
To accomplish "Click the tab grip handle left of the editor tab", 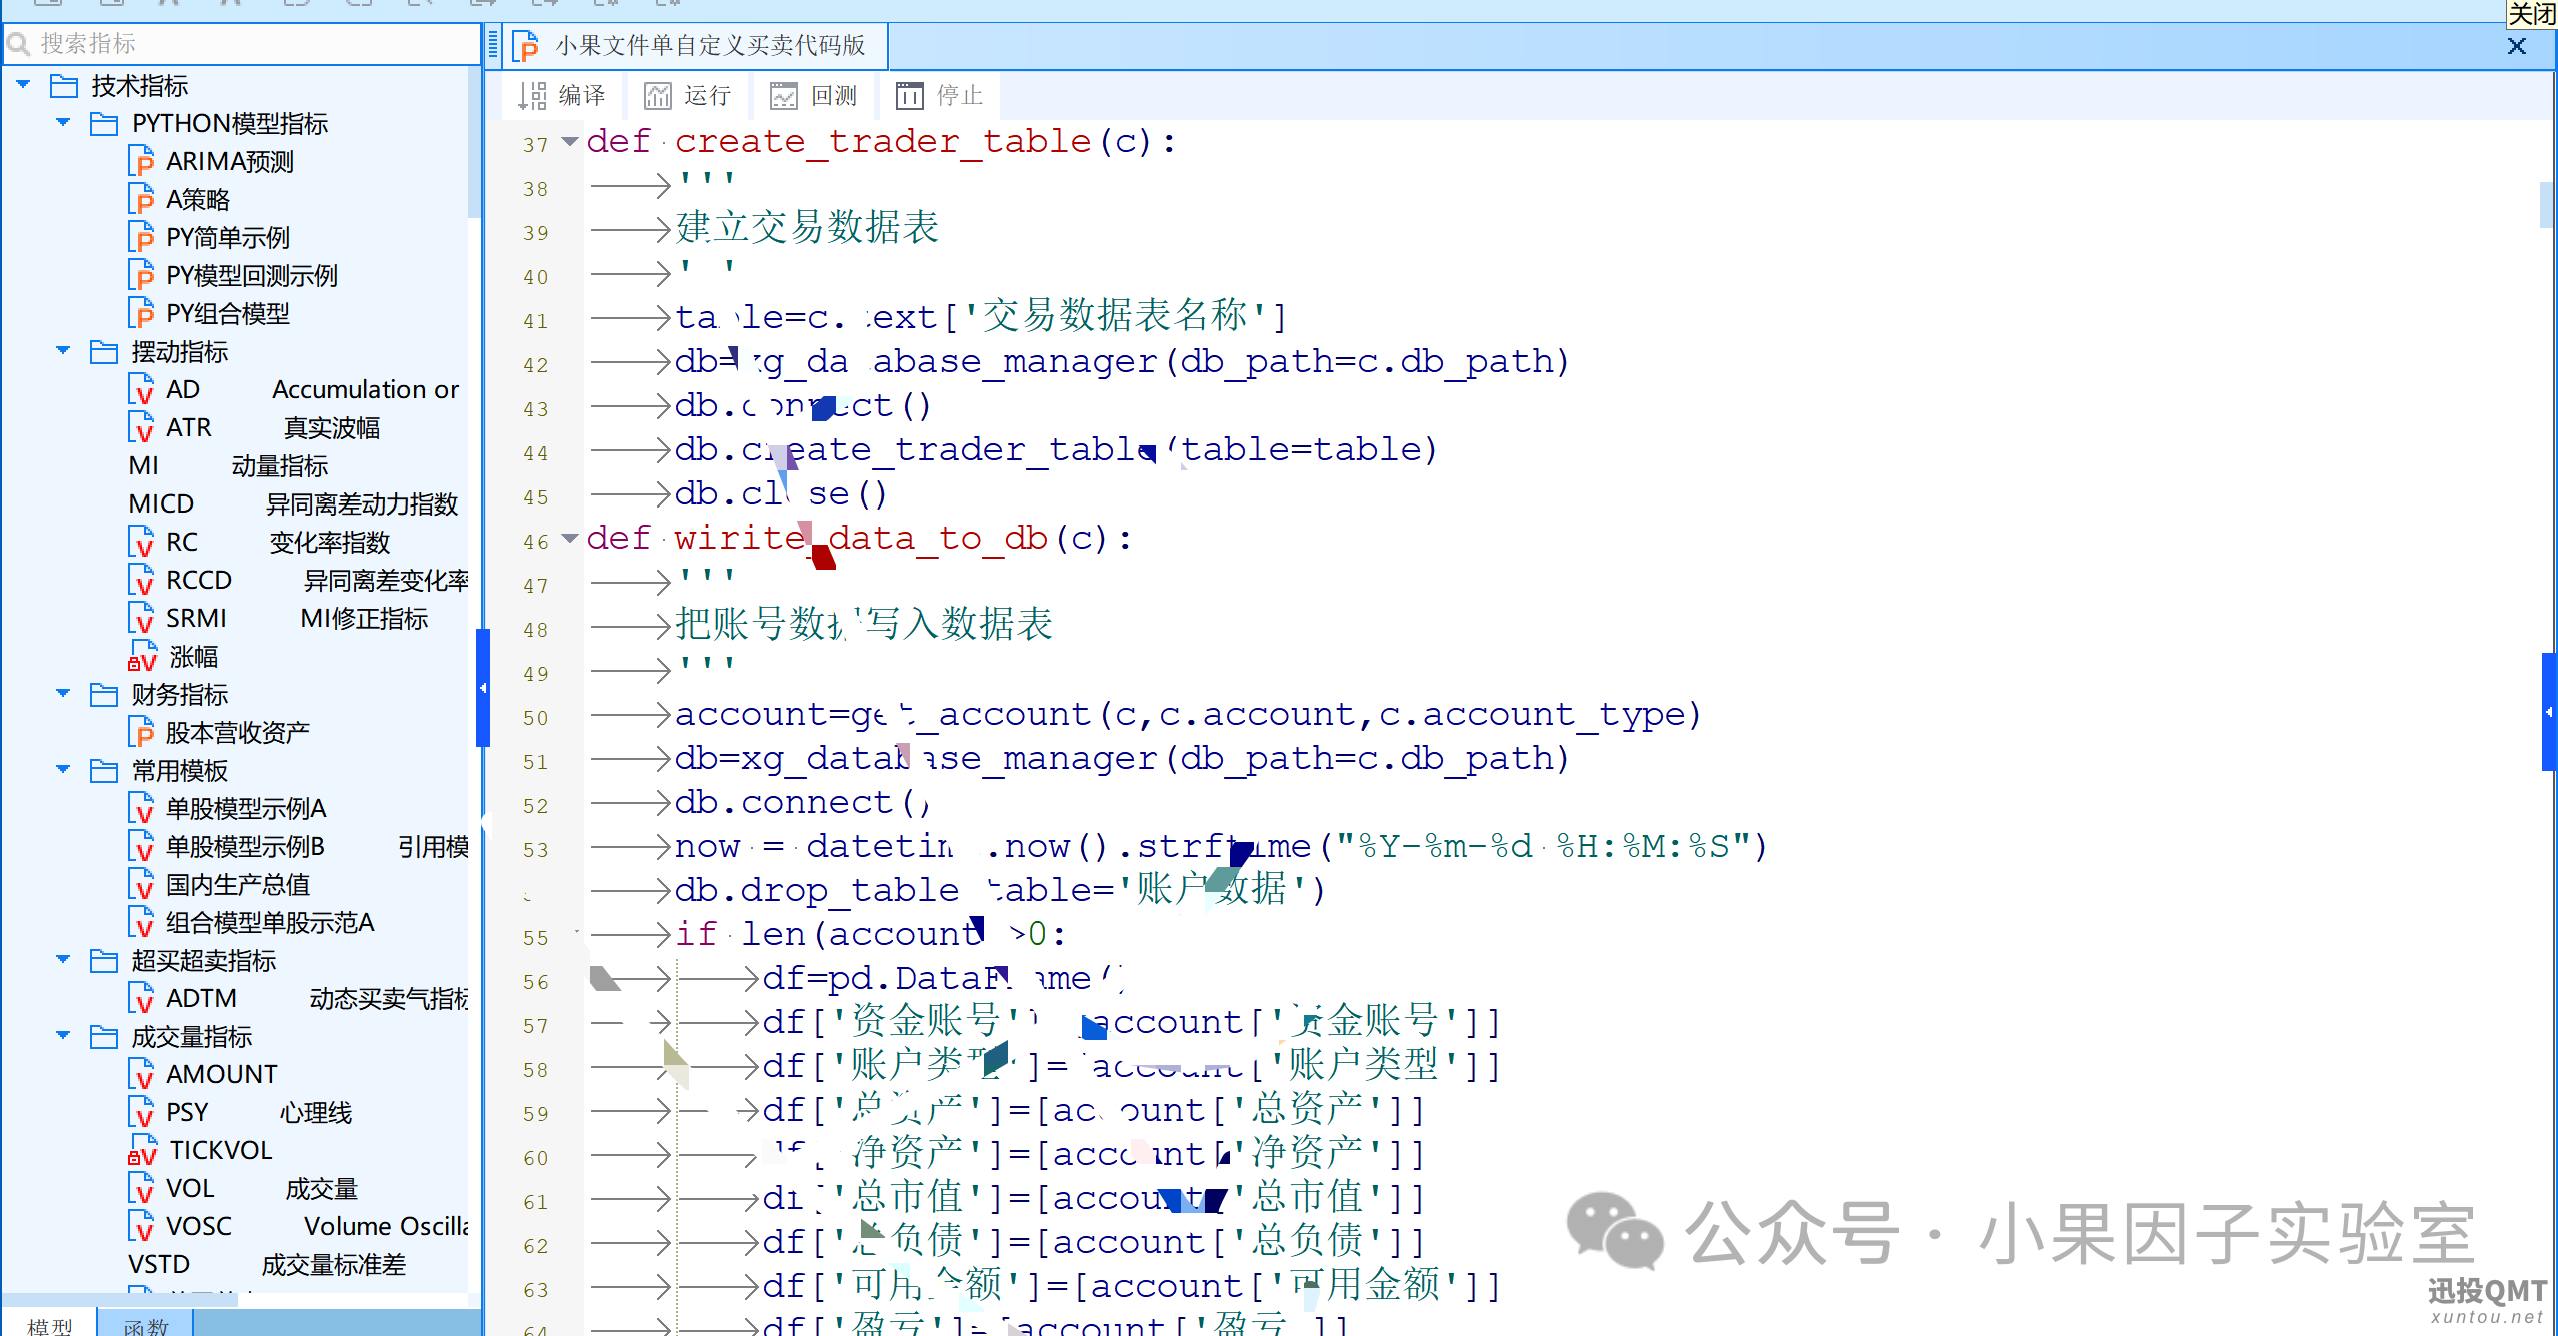I will (493, 45).
